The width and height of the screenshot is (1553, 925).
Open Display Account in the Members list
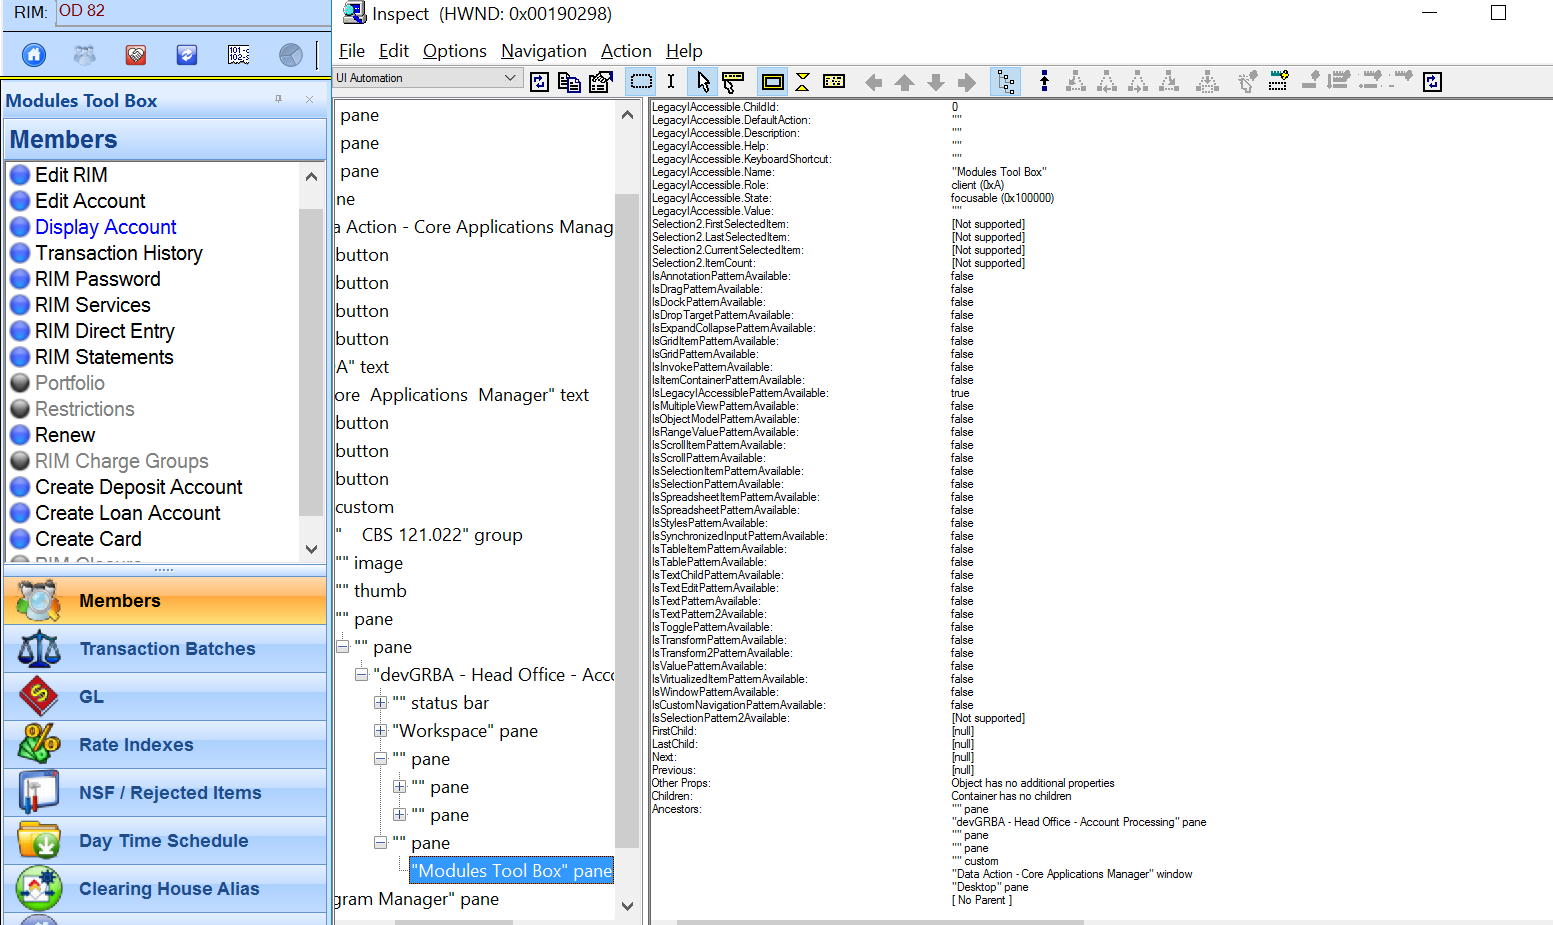[105, 227]
